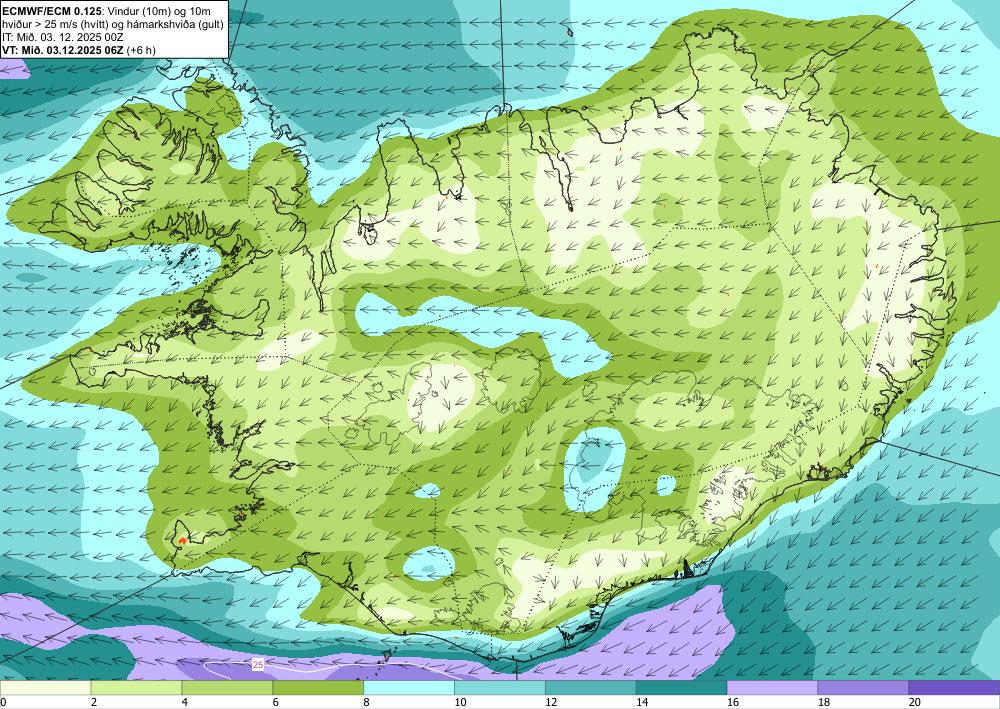Click the legend value '14'
Screen dimensions: 1000x709
(642, 703)
